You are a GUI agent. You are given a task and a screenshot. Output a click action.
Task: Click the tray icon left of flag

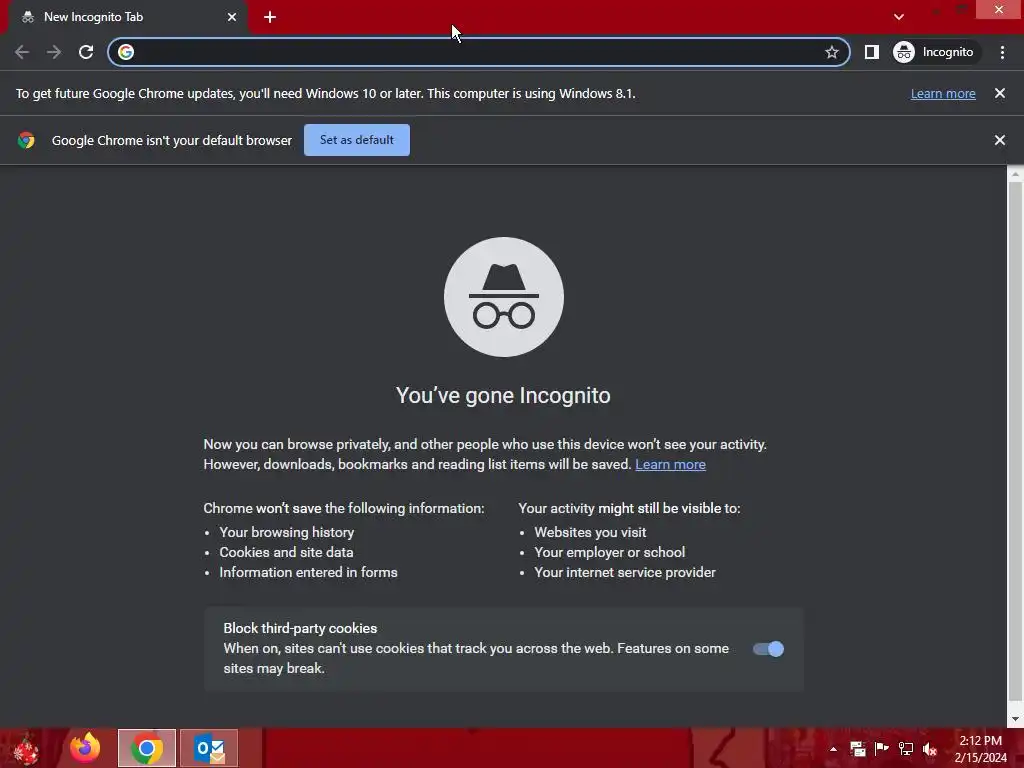(x=857, y=749)
